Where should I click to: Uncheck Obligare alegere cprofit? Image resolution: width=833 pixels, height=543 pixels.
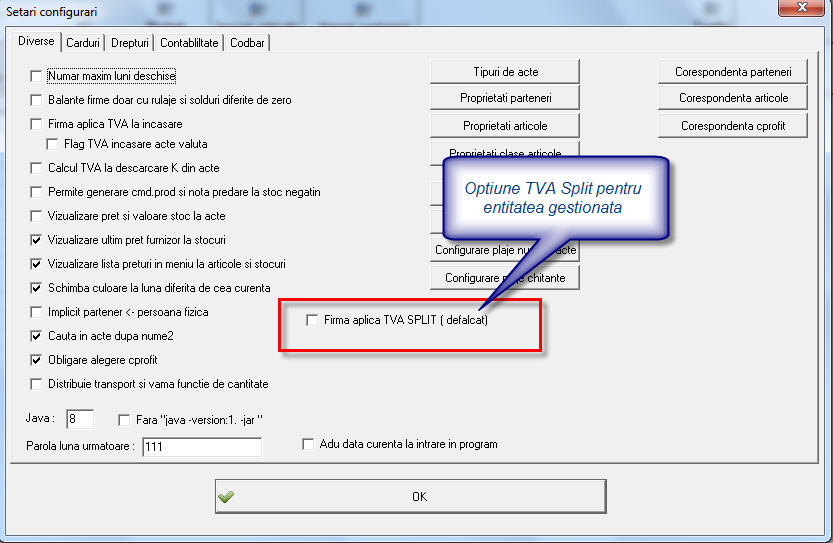point(36,360)
